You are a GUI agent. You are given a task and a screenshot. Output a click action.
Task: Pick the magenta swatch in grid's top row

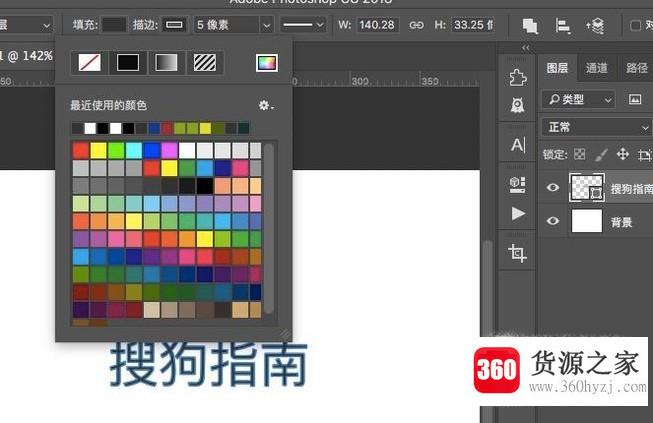coord(169,151)
